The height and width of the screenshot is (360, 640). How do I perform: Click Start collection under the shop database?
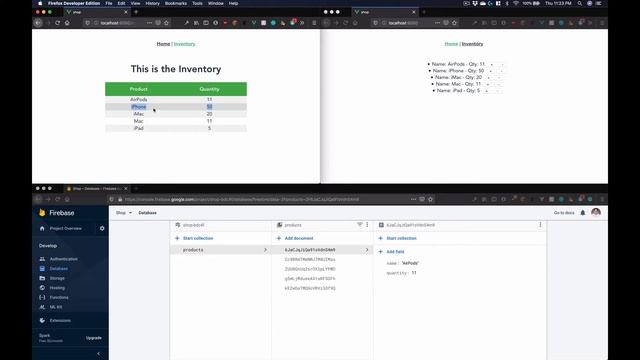click(194, 238)
